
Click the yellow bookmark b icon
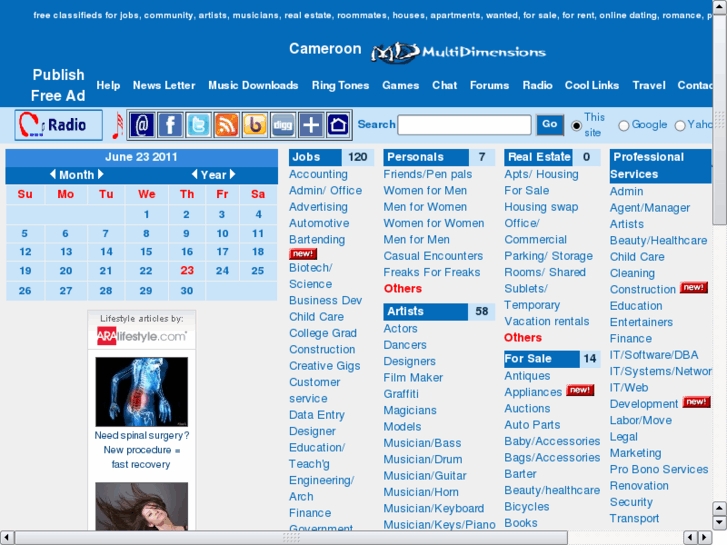pyautogui.click(x=255, y=125)
